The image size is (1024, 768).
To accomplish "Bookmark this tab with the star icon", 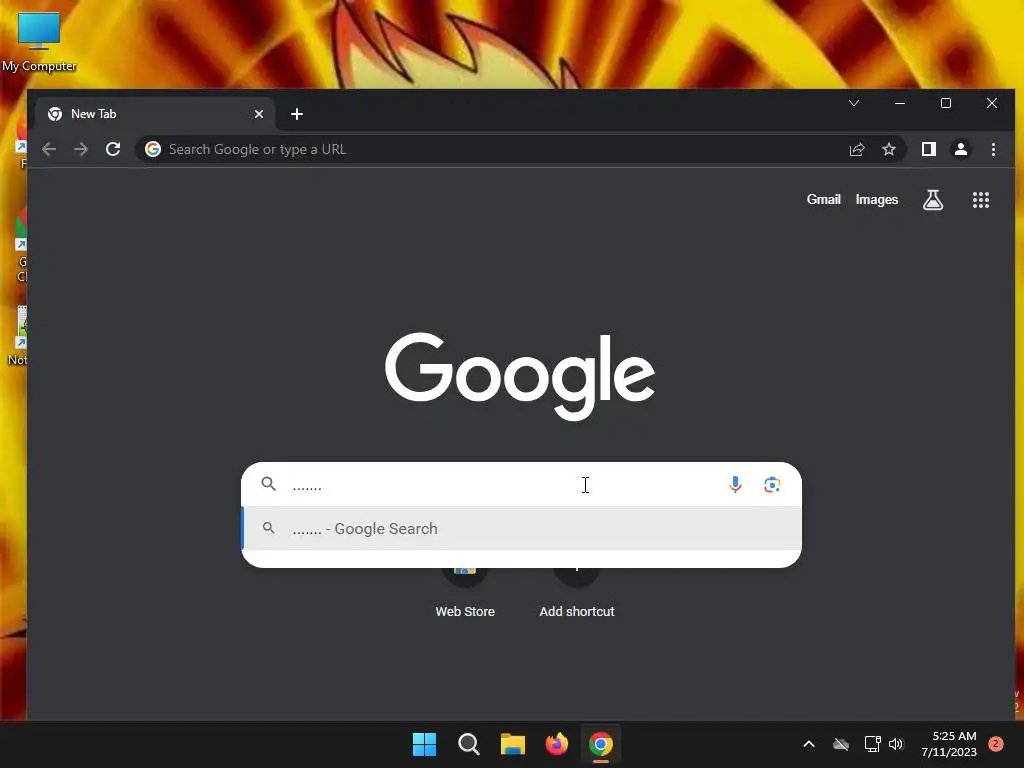I will coord(889,149).
